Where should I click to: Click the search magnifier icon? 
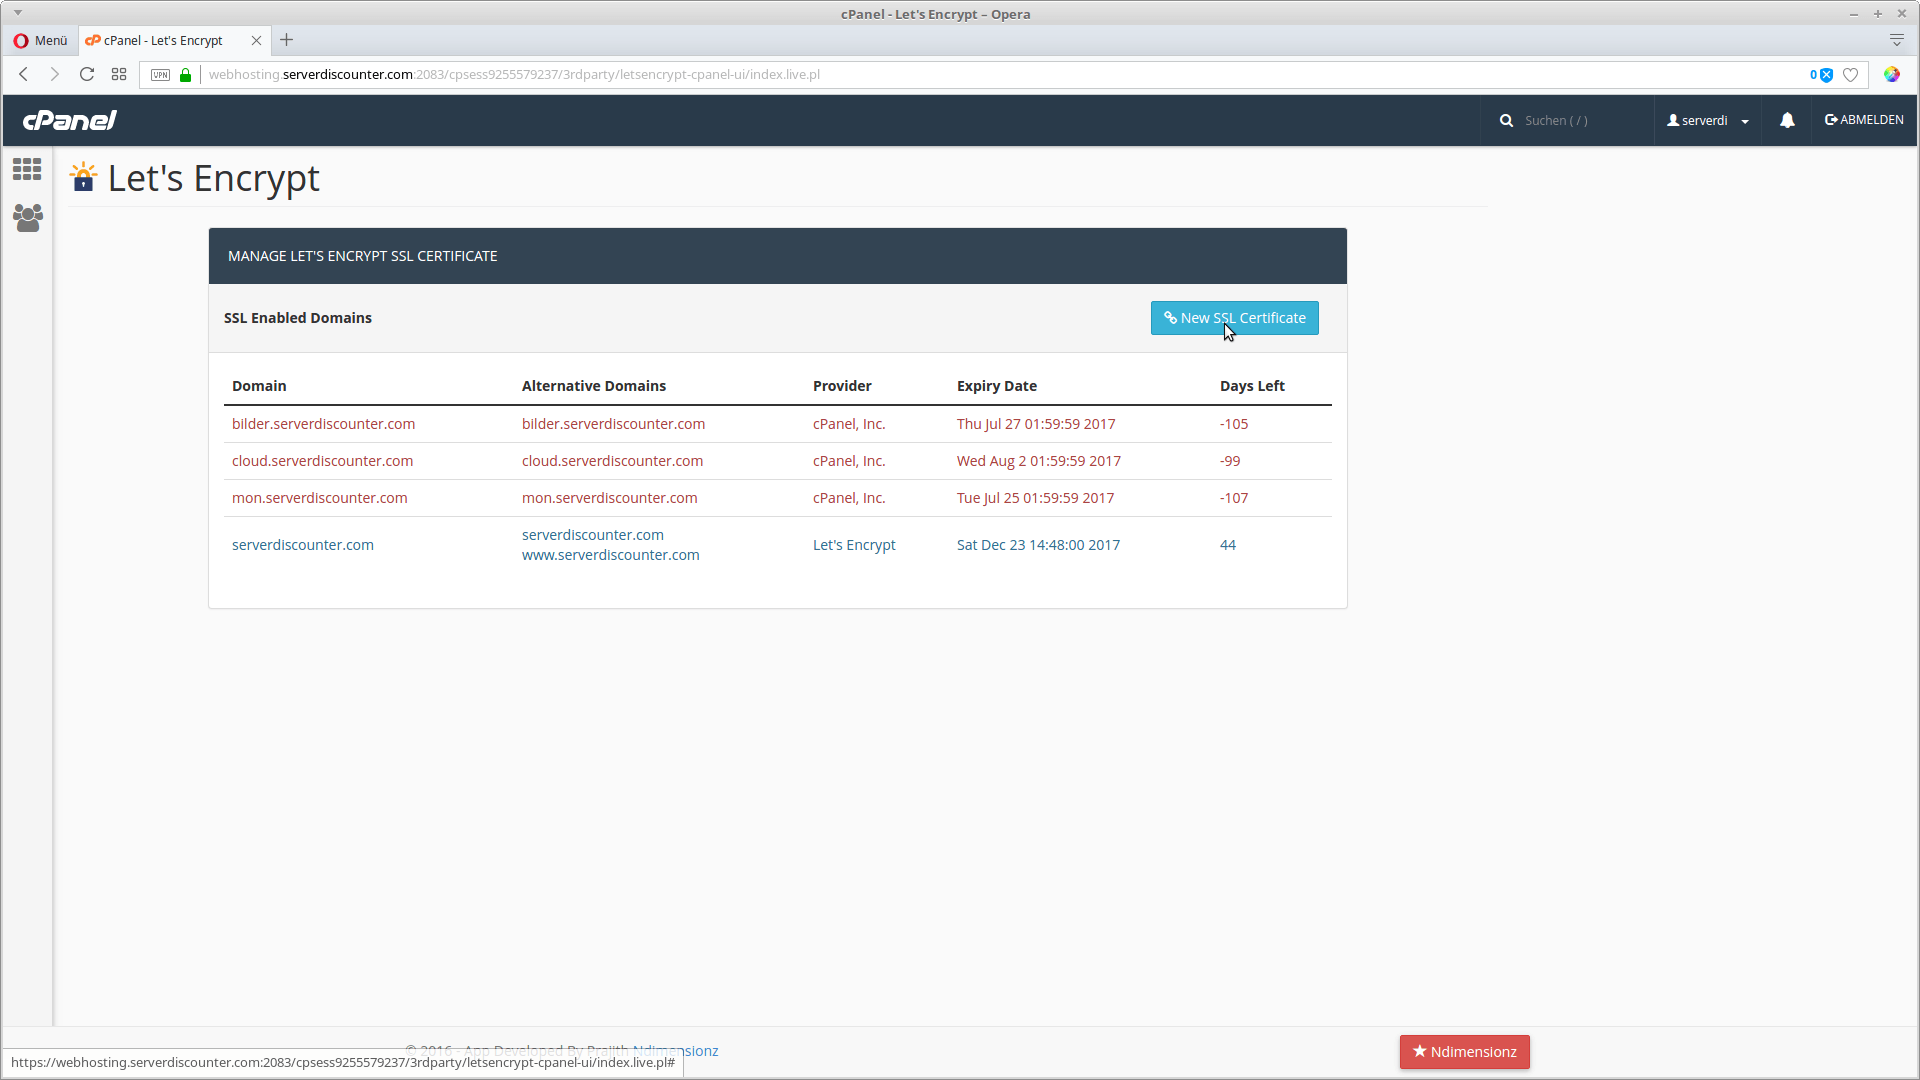pos(1506,120)
